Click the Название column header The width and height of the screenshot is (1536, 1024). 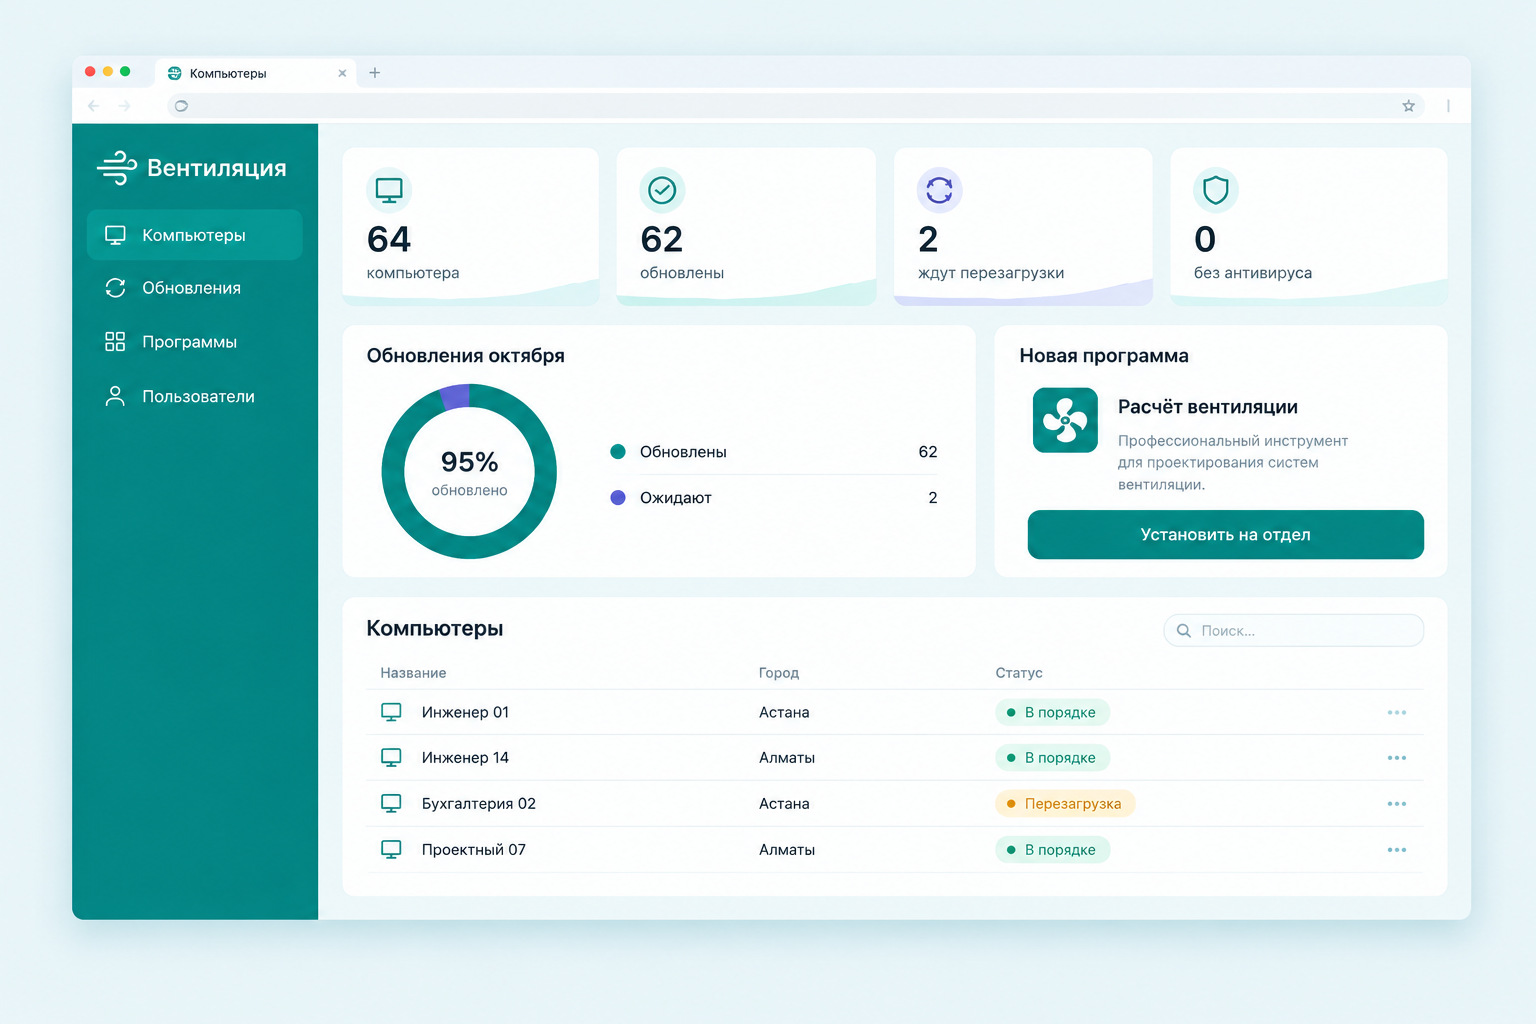[413, 673]
